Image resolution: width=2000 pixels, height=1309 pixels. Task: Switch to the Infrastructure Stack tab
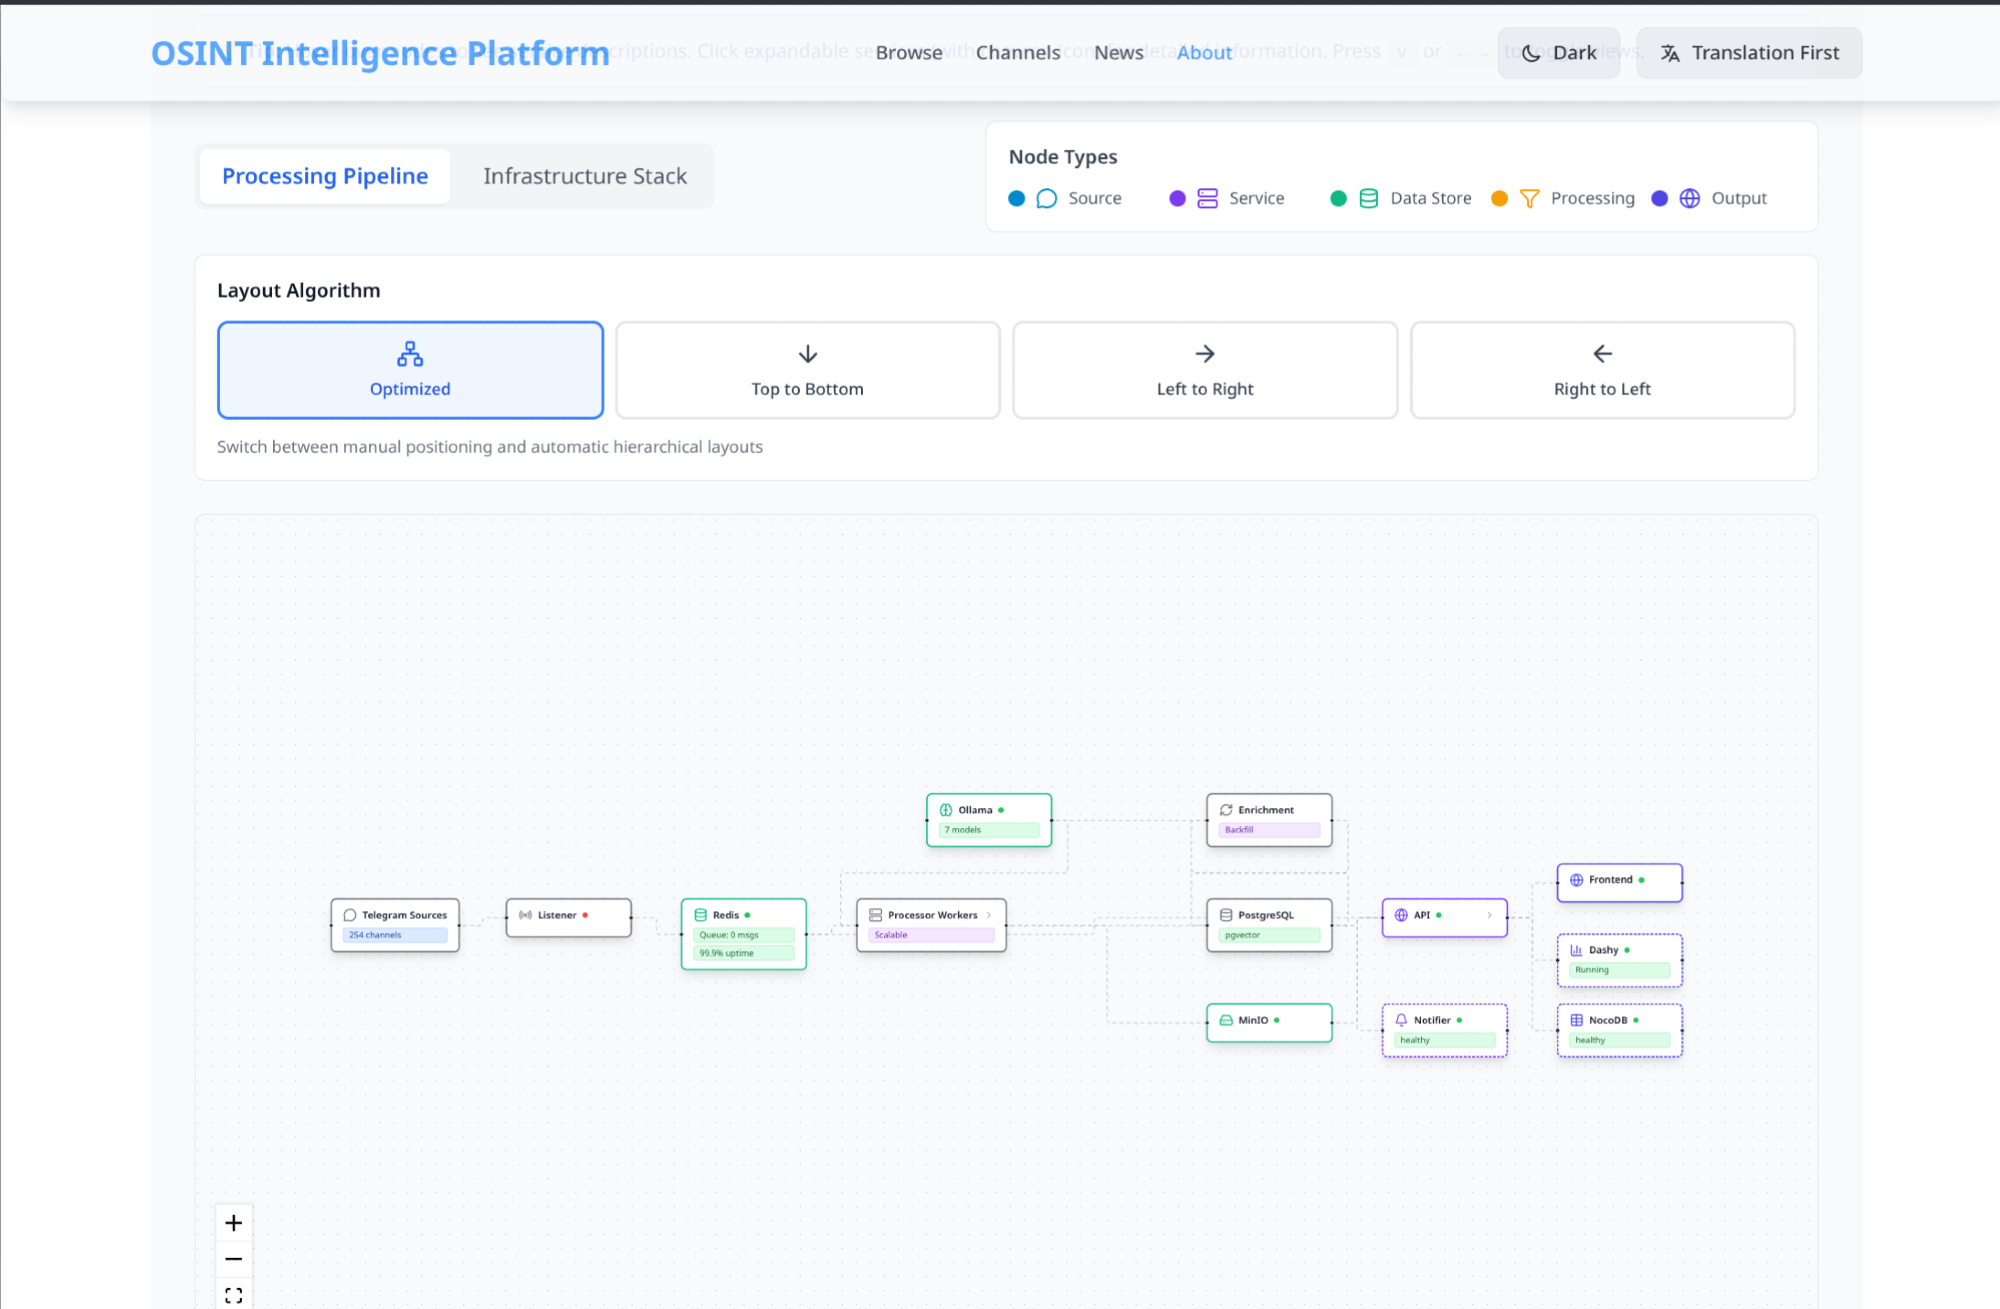(x=585, y=176)
